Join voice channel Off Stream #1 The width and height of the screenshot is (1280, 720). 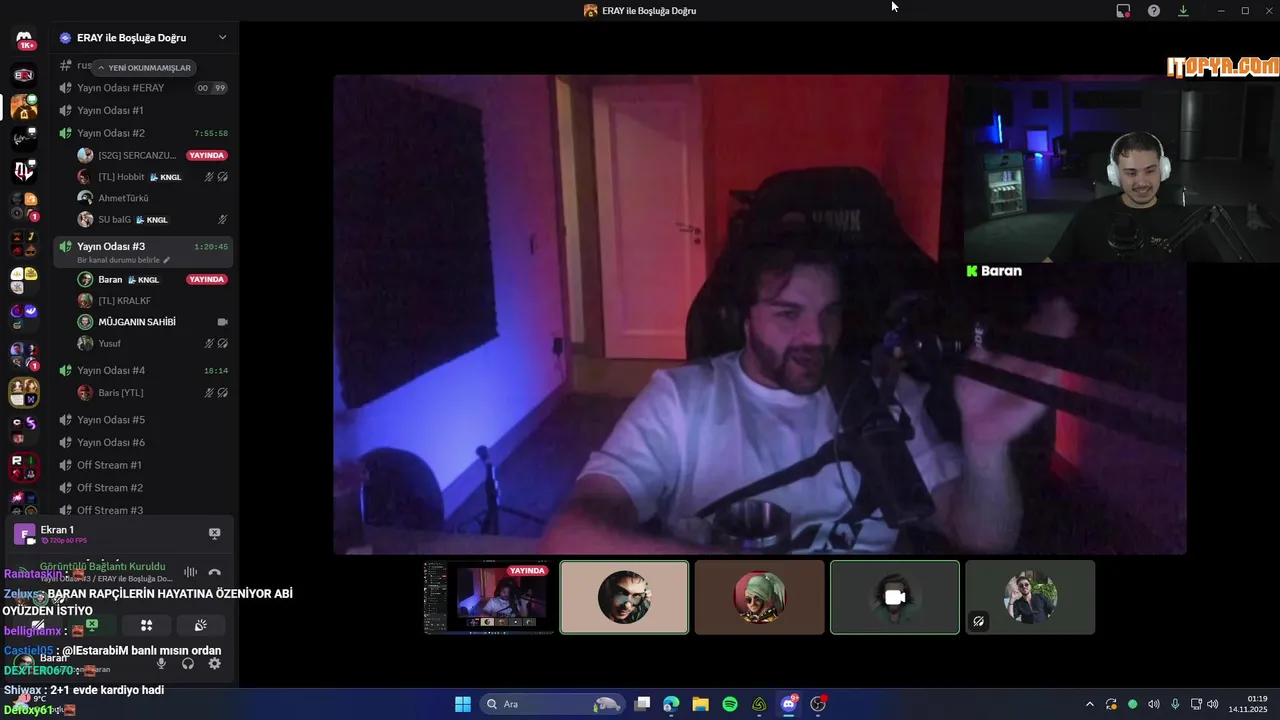(143, 465)
